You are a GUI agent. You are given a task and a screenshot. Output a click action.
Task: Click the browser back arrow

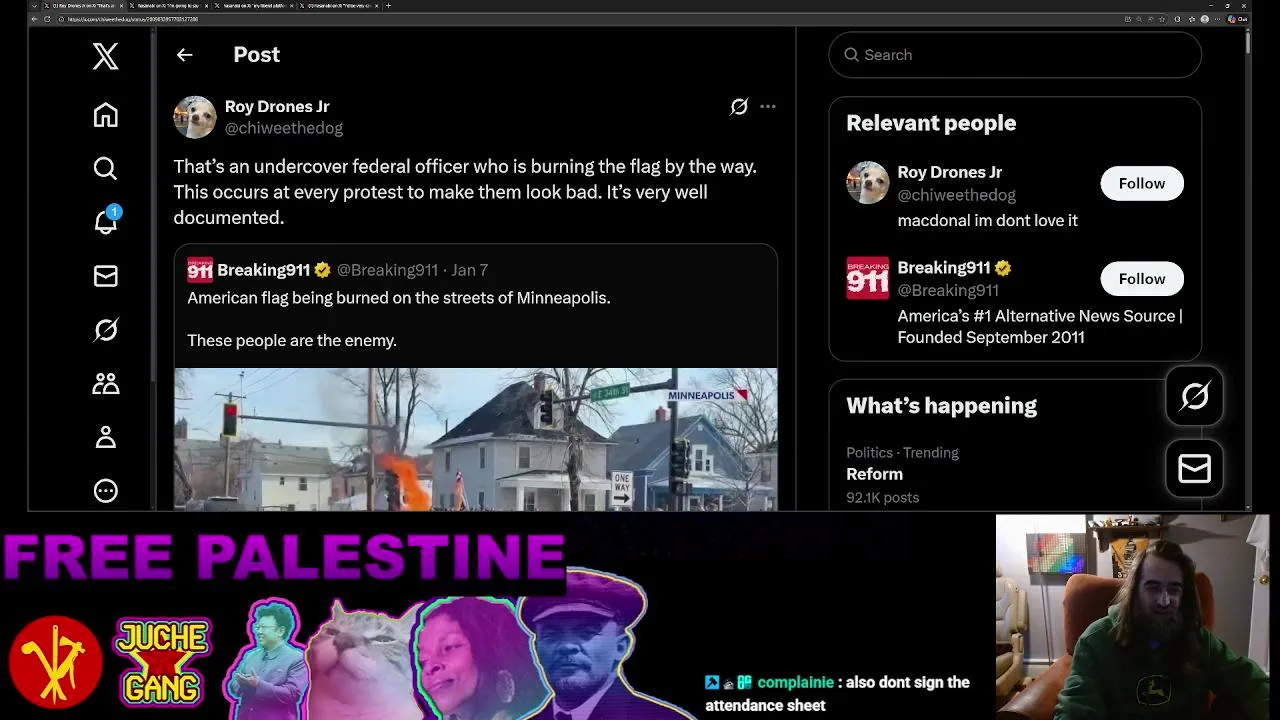(34, 19)
